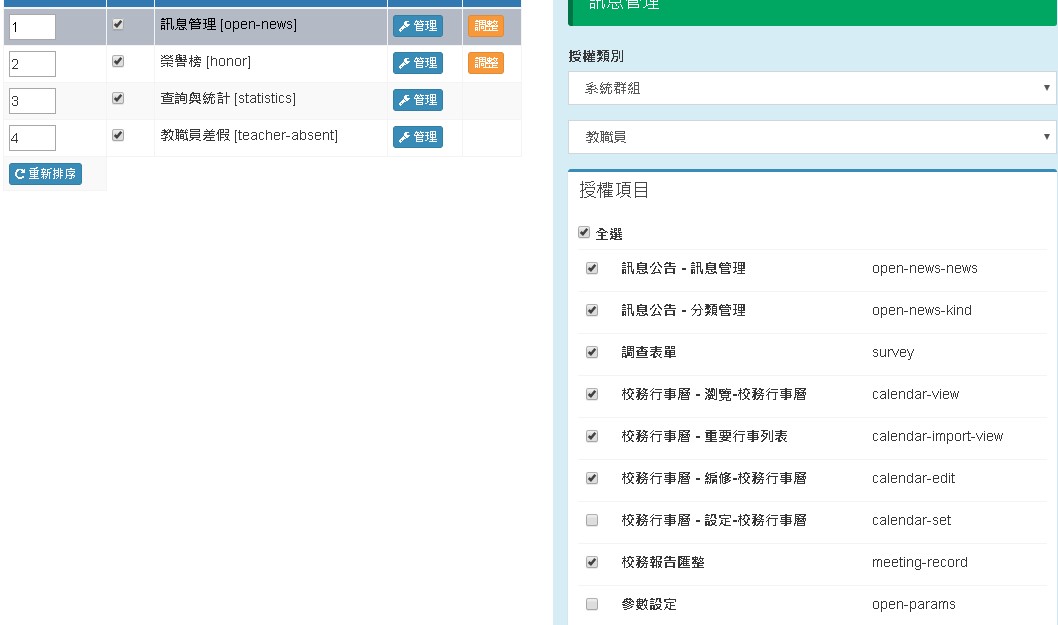Click the 訊息管理 [open-news] module name

(x=229, y=24)
